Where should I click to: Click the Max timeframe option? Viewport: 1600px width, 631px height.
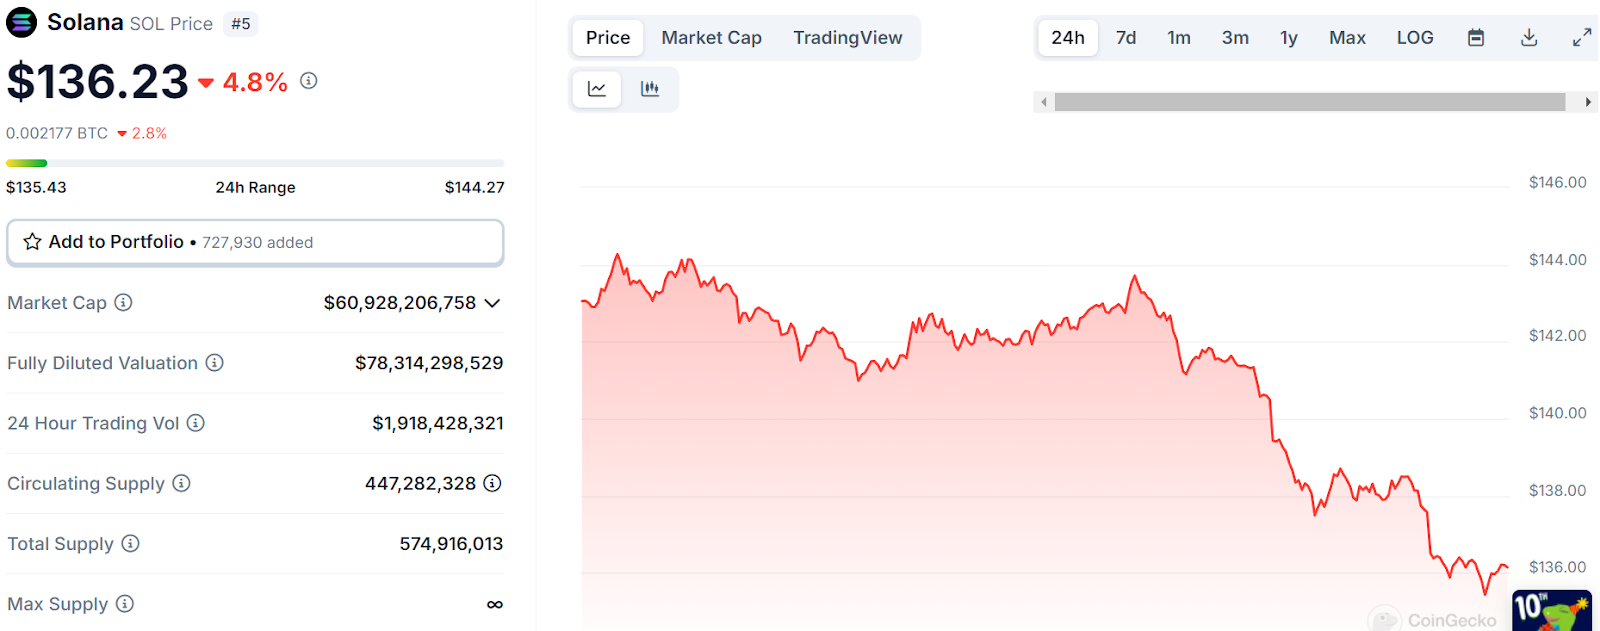pyautogui.click(x=1347, y=37)
